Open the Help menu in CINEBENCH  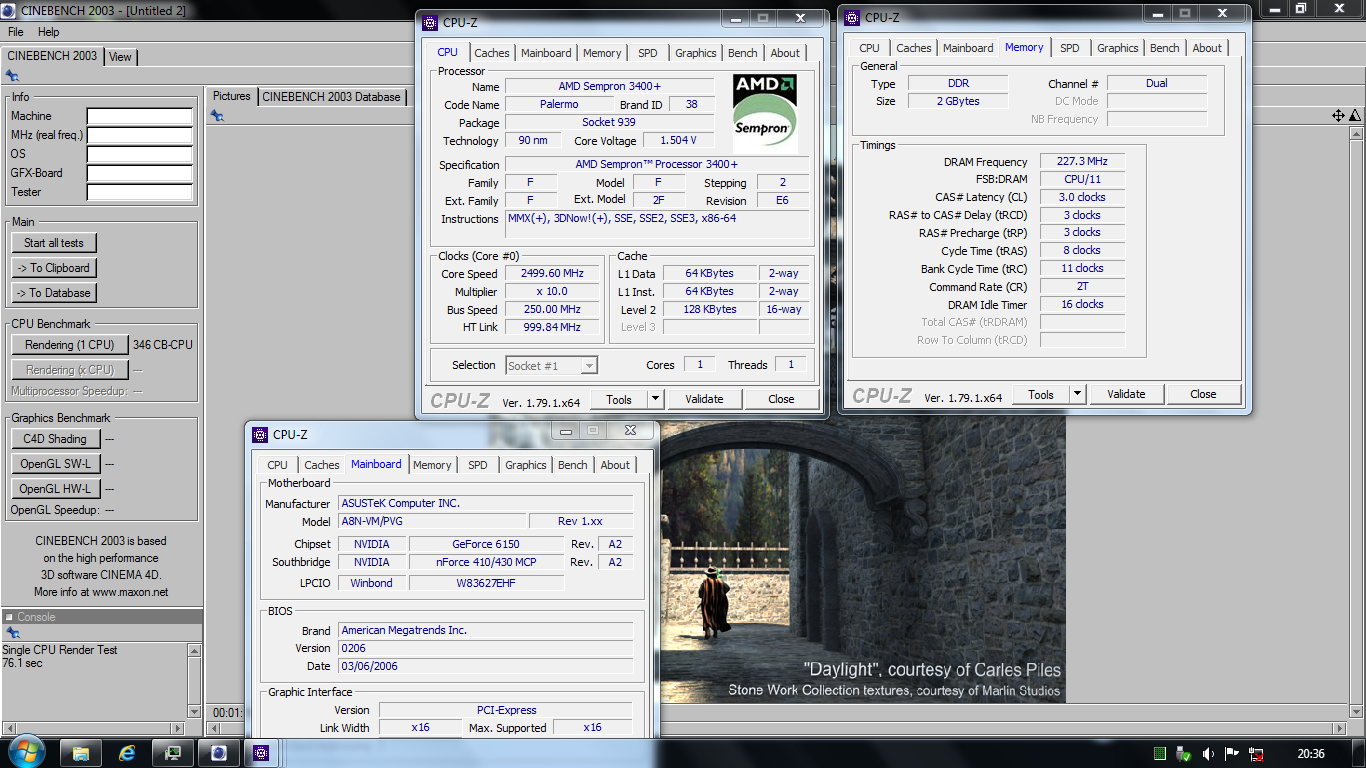click(48, 32)
